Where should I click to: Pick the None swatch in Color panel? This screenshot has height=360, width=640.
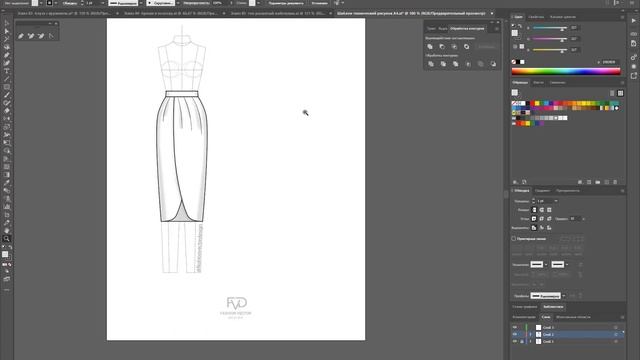513,62
